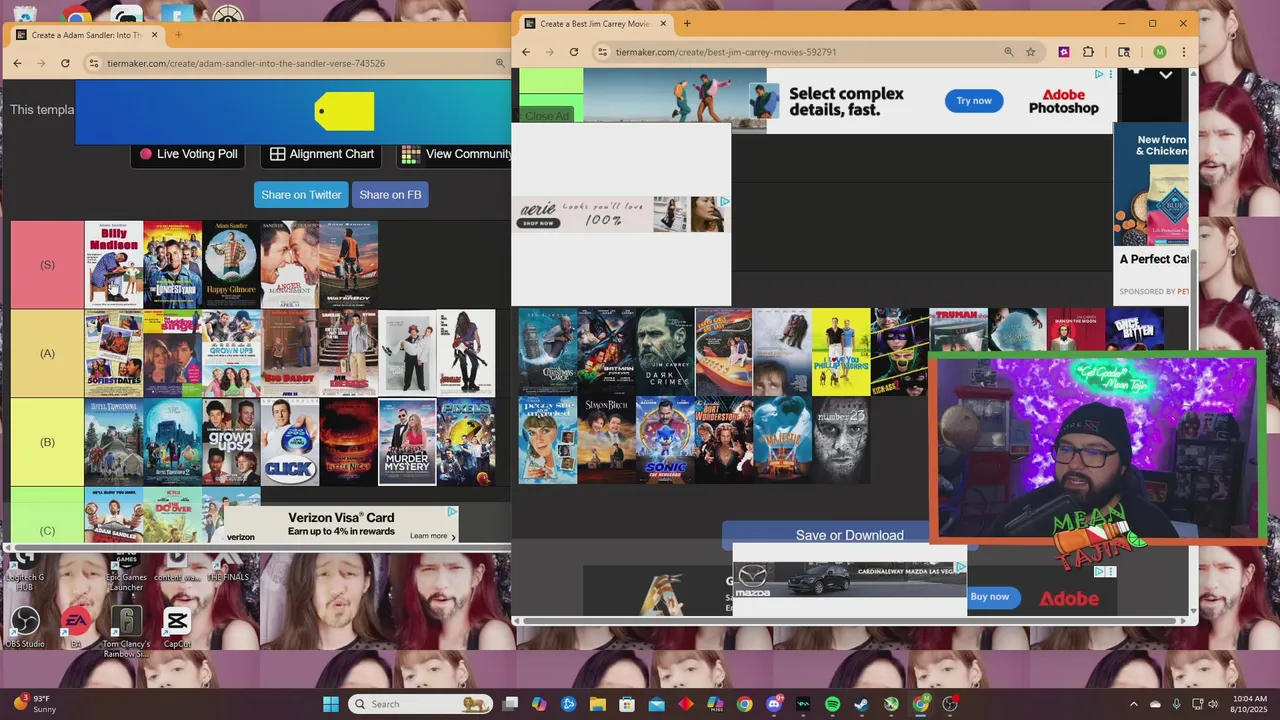Screen dimensions: 1280x720
Task: Show hidden system tray icons chevron
Action: coord(1134,704)
